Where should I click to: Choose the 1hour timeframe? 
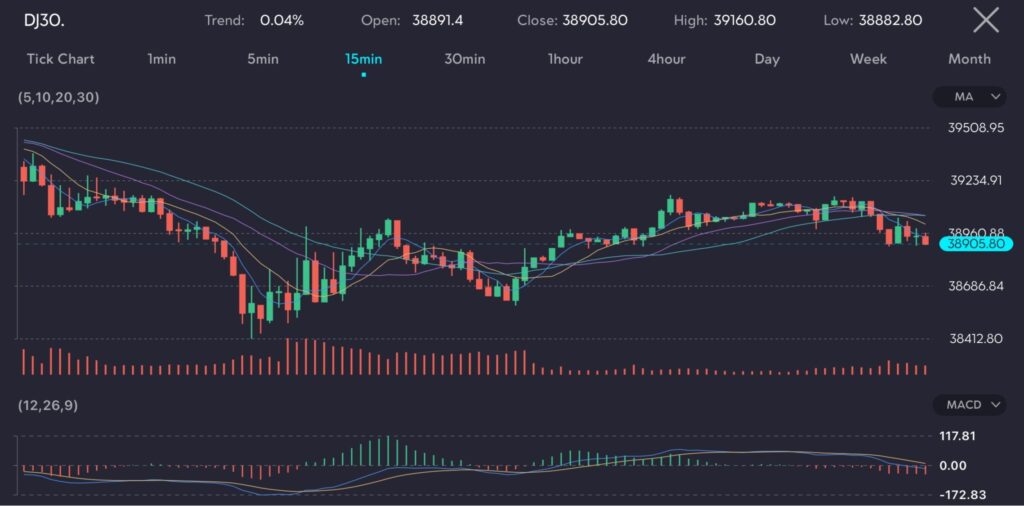(565, 59)
